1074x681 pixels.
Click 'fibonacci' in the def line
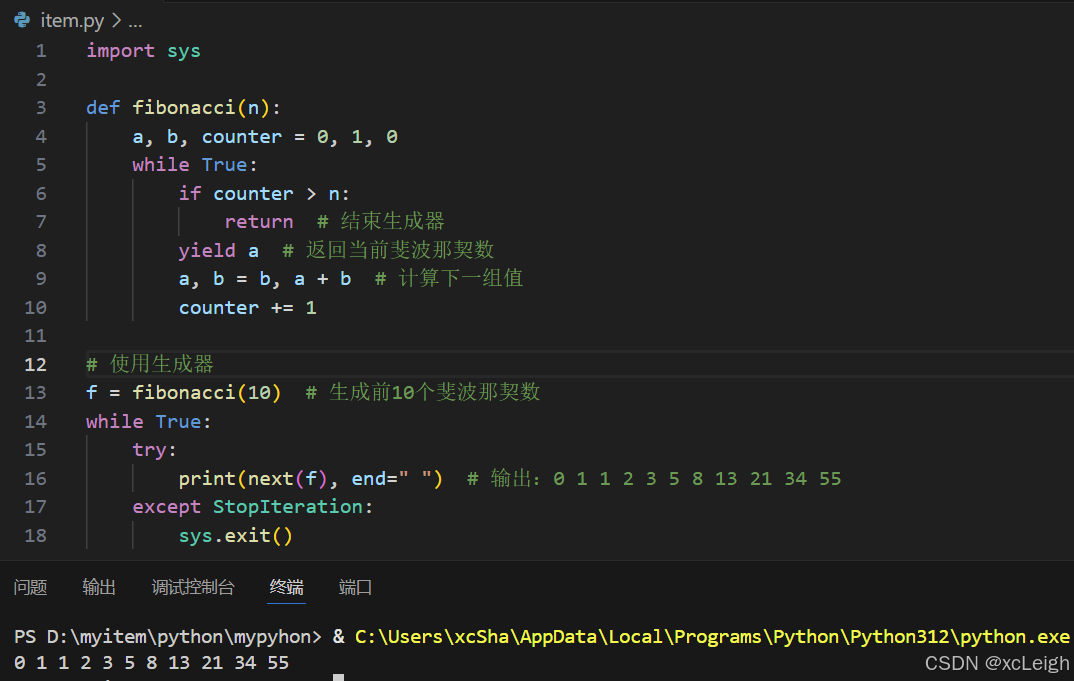pyautogui.click(x=184, y=108)
